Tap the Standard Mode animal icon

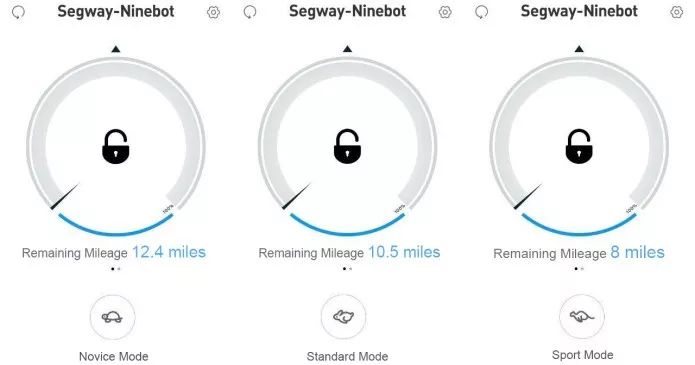pos(344,317)
